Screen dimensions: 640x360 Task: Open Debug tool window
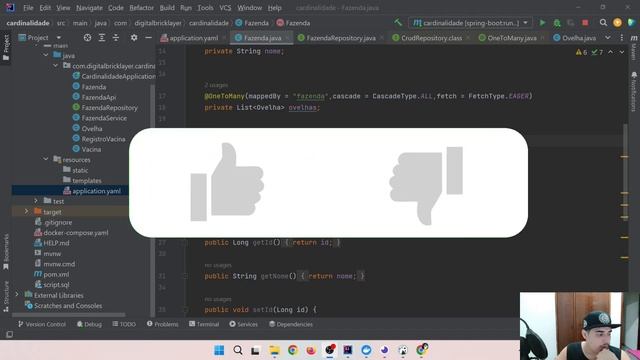(89, 324)
